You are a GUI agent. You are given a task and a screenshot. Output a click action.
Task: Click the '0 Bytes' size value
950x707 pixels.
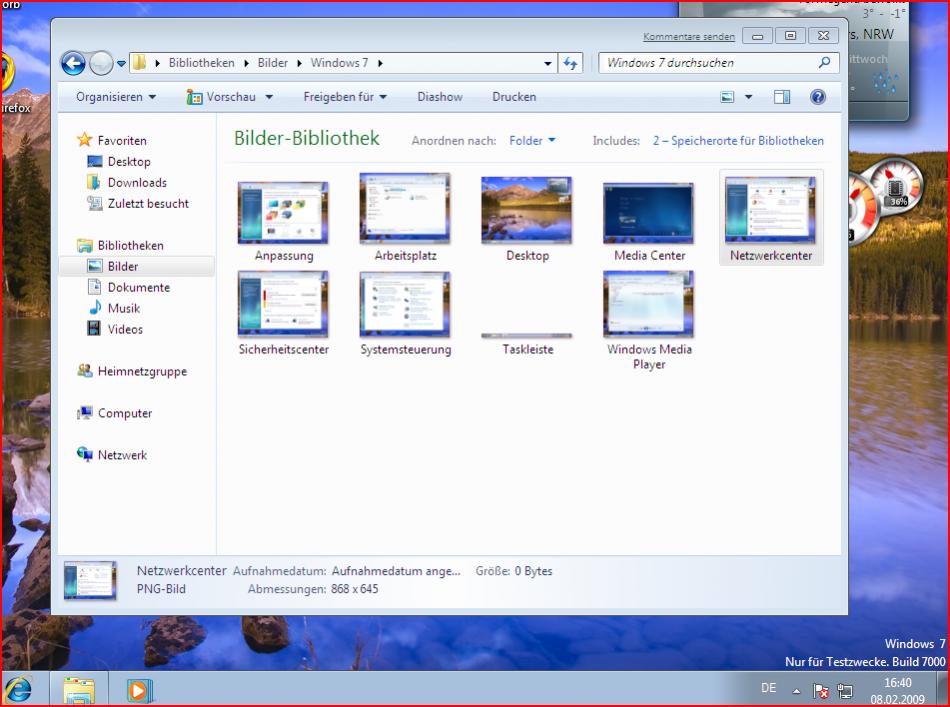(x=533, y=571)
